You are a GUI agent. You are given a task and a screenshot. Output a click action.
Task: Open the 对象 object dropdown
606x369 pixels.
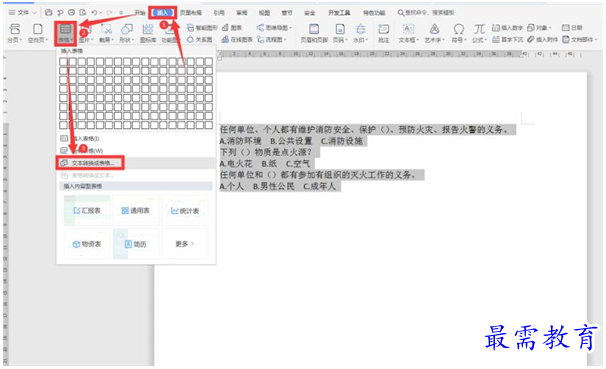[539, 28]
